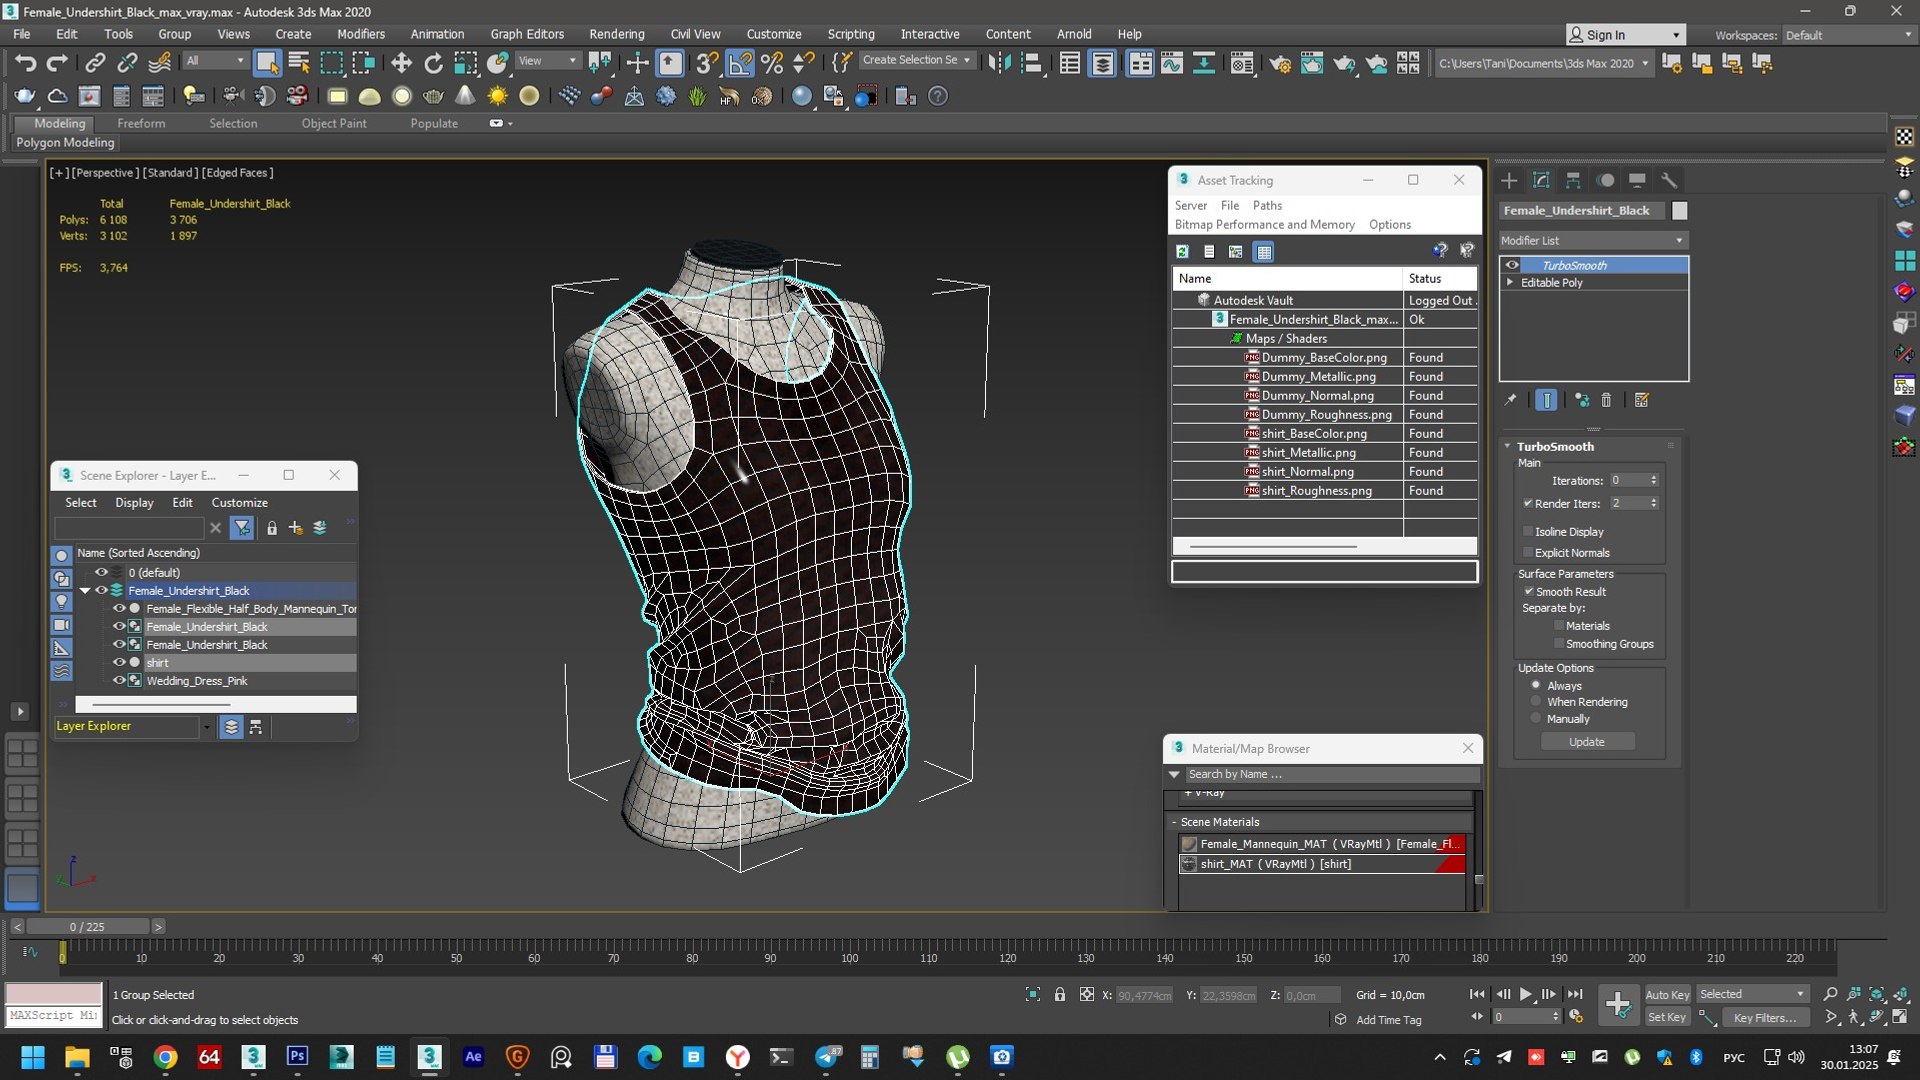Open the Modifier List dropdown

(1594, 240)
